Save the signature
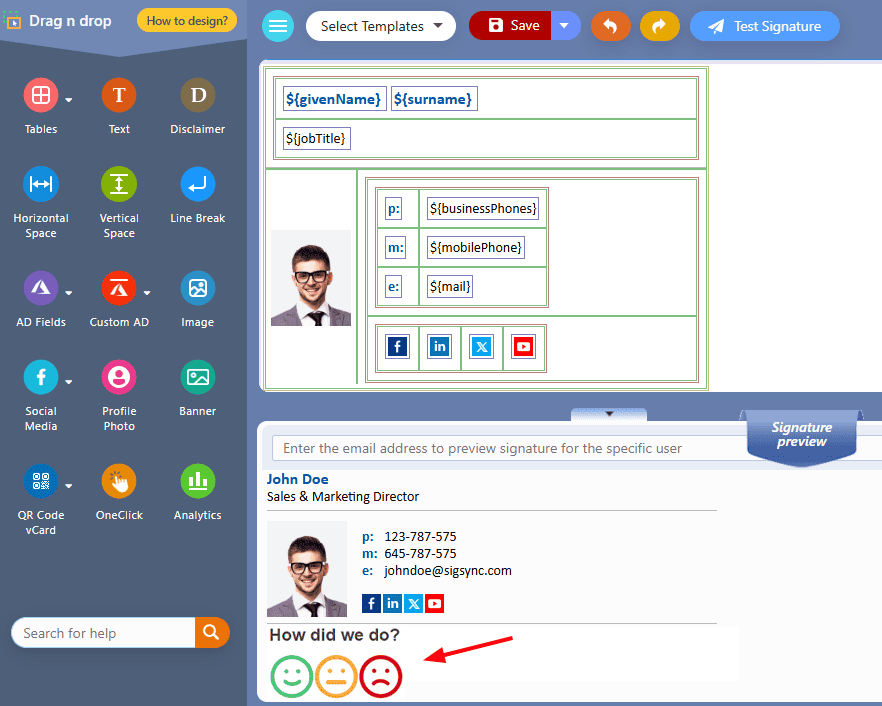 [510, 26]
